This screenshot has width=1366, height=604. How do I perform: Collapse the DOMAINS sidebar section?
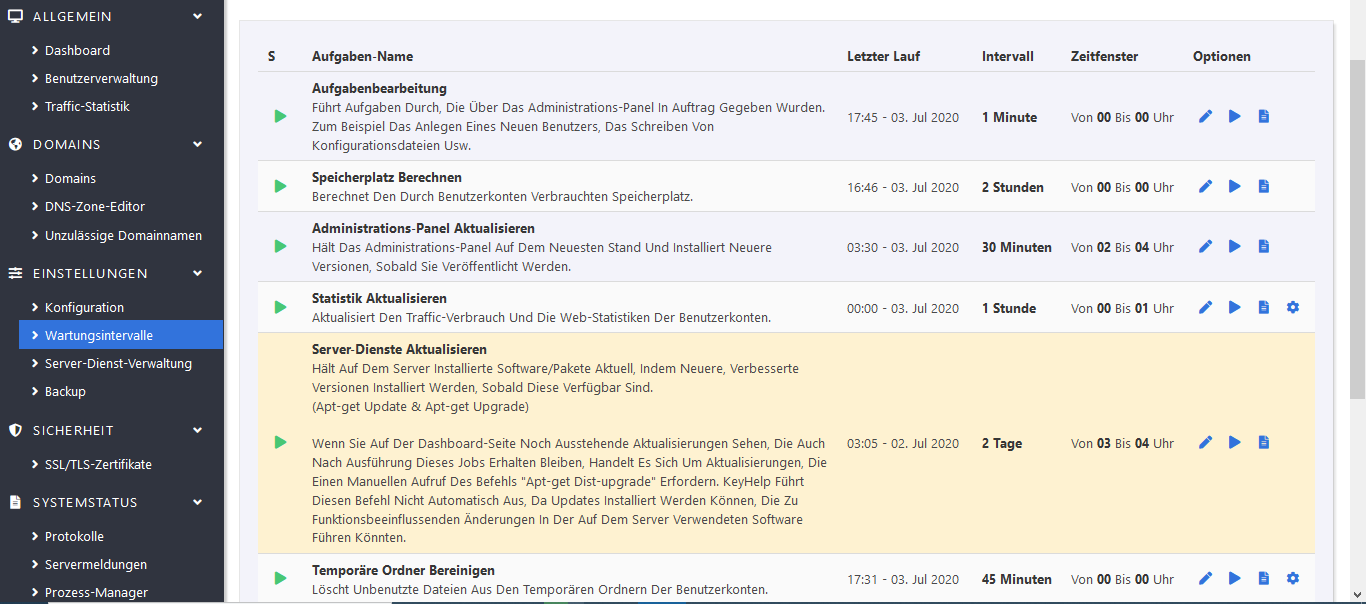[x=197, y=145]
